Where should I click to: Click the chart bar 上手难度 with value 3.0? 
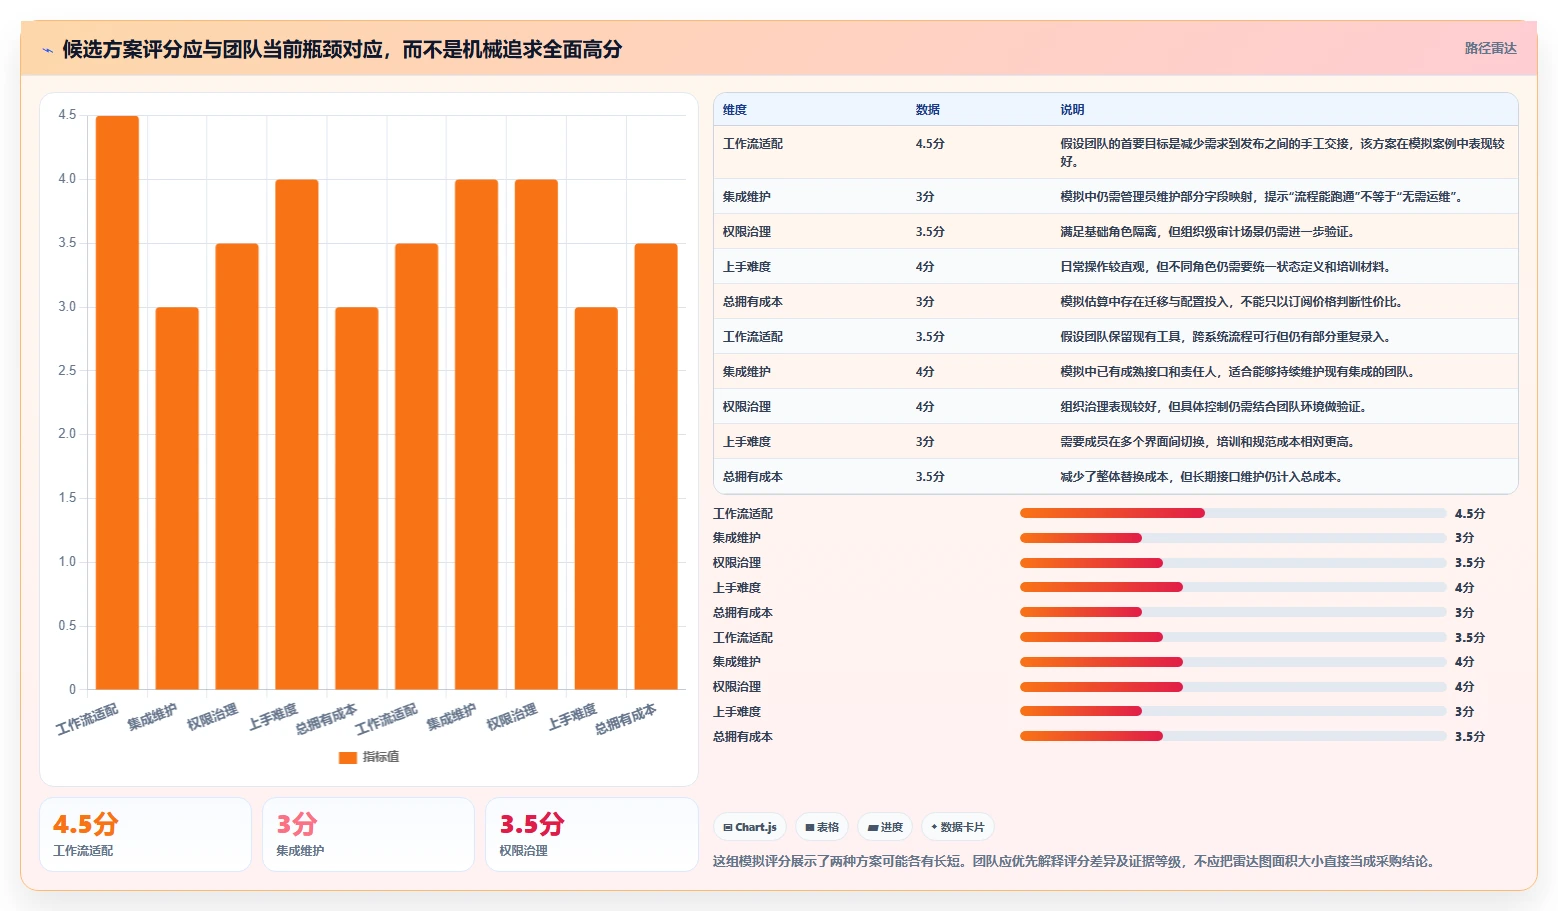[x=596, y=498]
